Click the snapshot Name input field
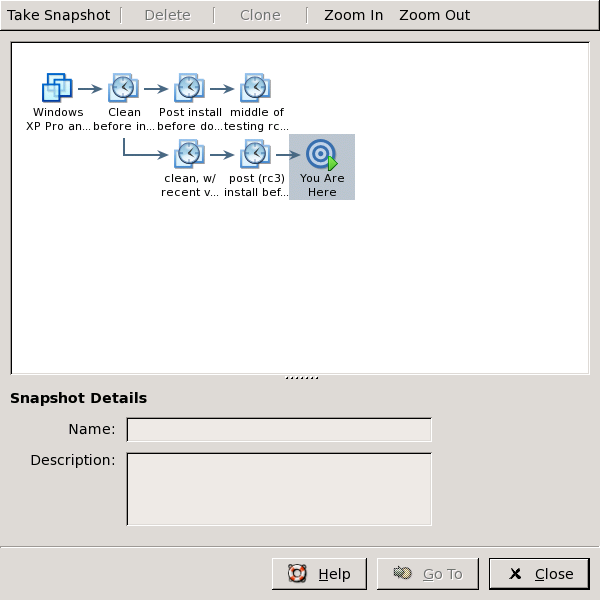 tap(279, 430)
